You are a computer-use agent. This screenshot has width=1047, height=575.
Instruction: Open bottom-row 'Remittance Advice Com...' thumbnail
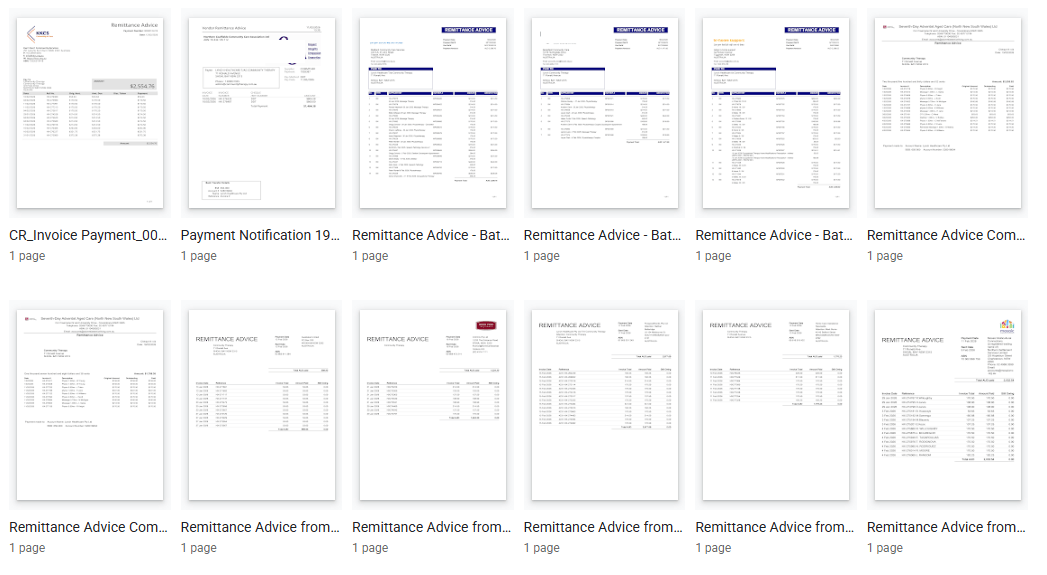[89, 405]
